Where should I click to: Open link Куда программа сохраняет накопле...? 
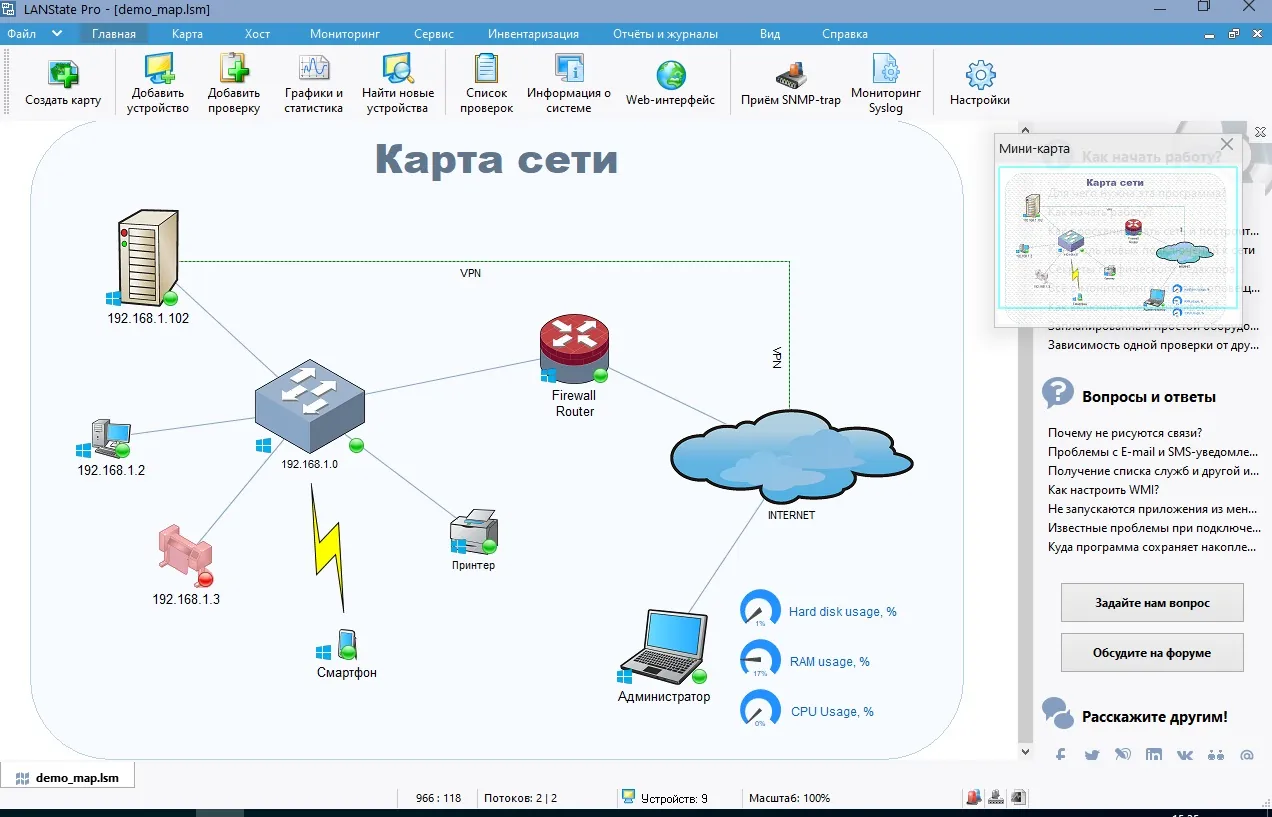pyautogui.click(x=1153, y=547)
